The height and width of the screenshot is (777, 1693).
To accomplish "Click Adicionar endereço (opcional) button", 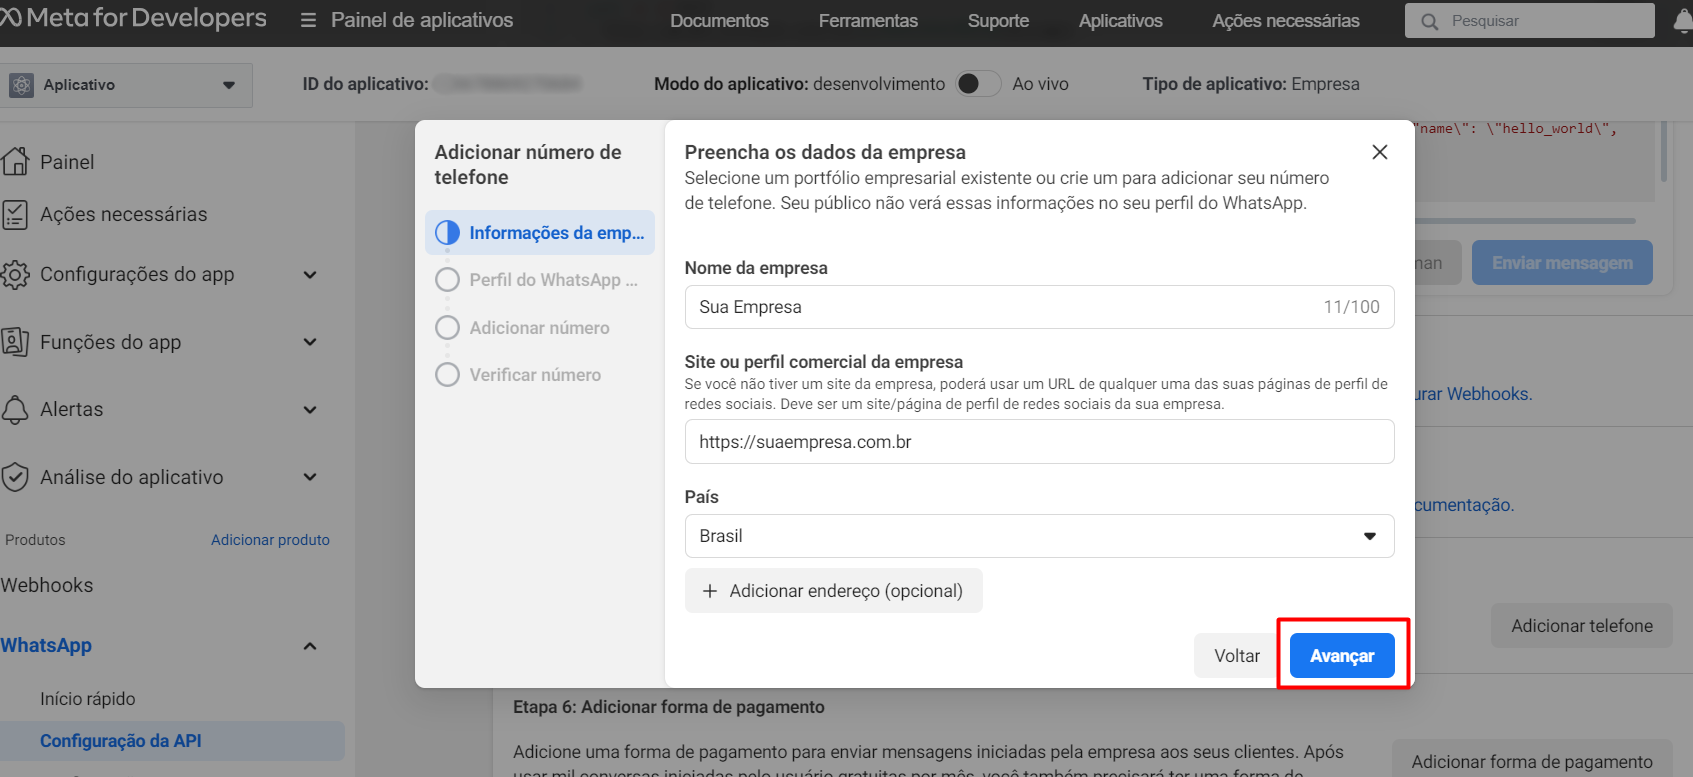I will click(x=834, y=591).
